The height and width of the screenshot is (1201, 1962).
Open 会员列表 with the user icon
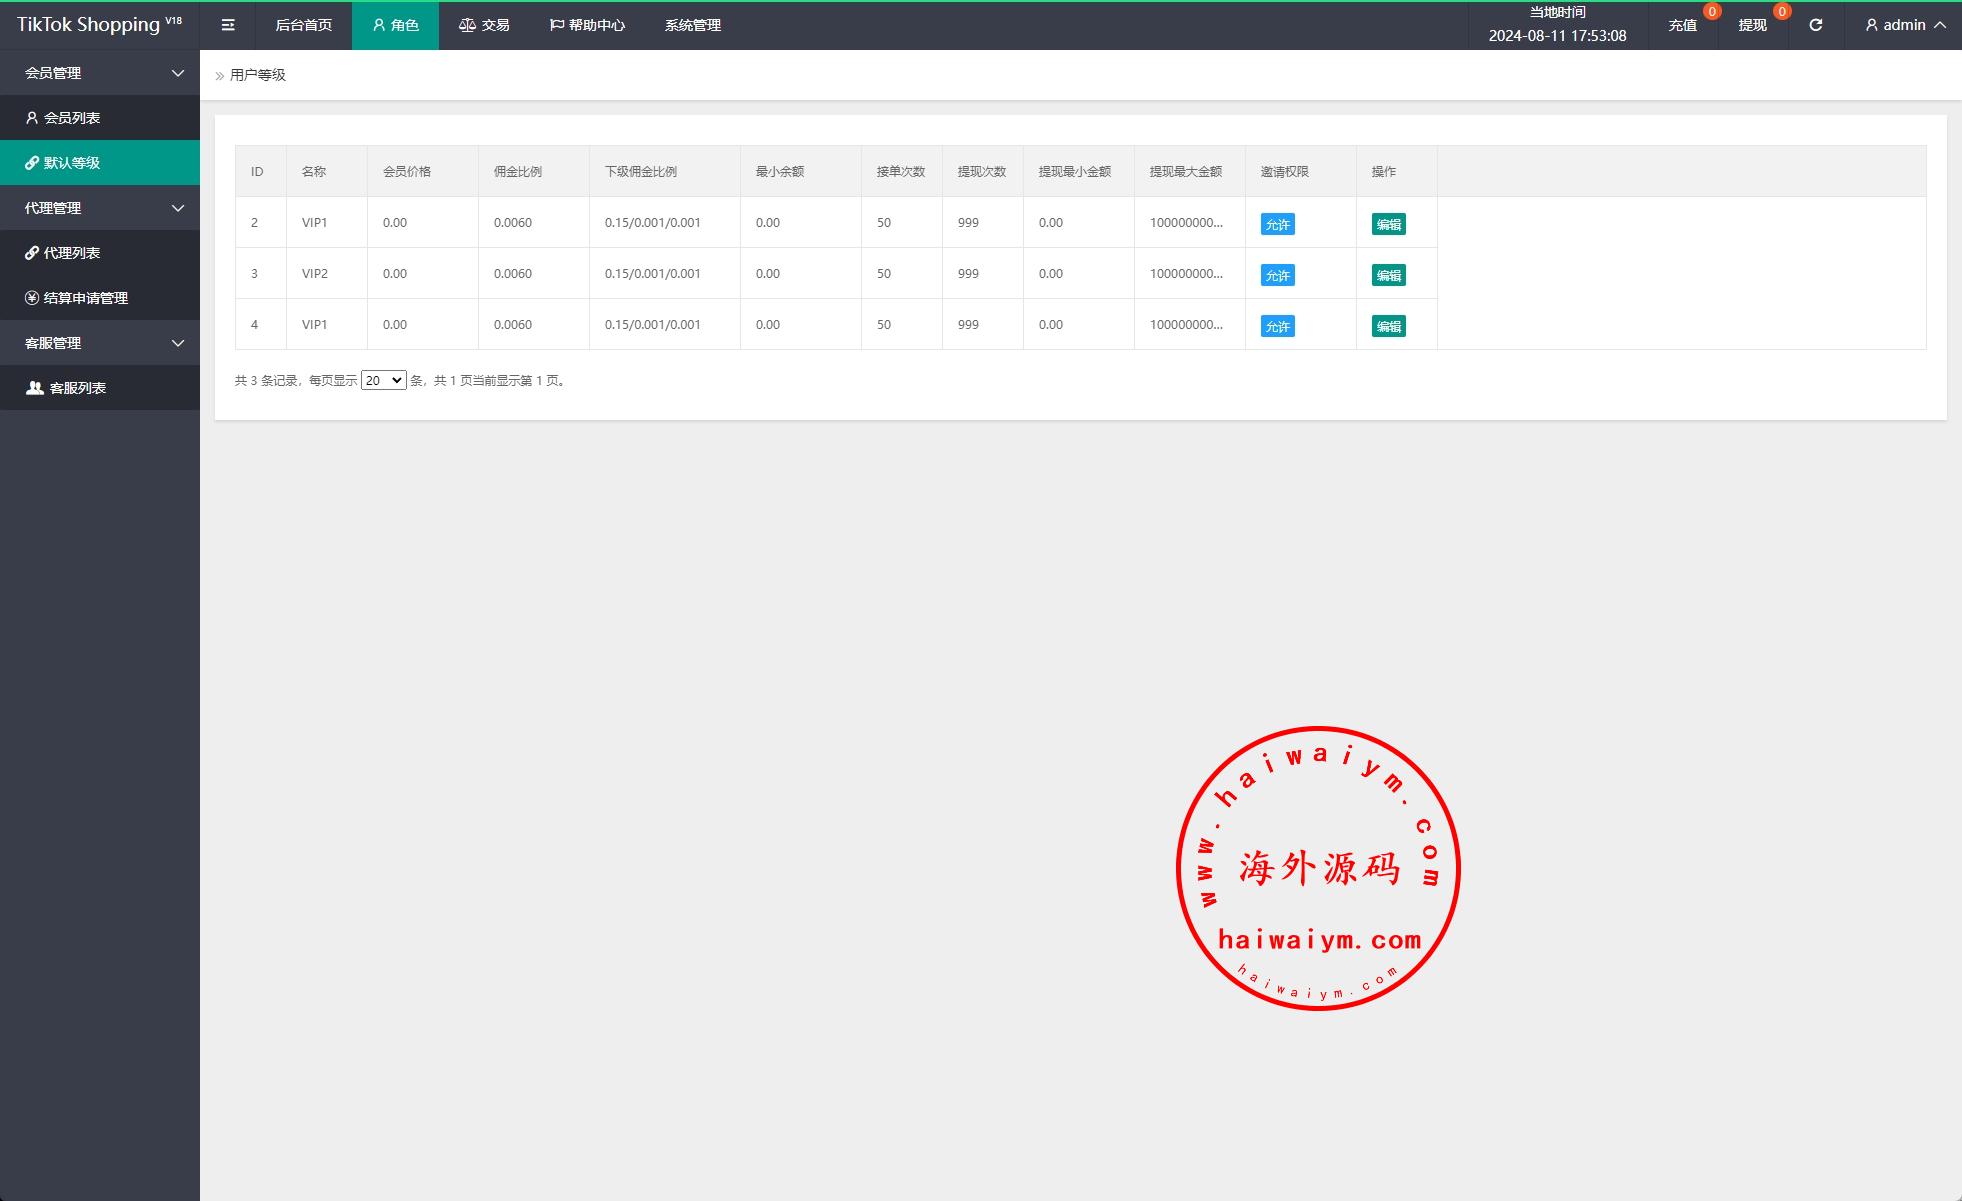coord(63,118)
